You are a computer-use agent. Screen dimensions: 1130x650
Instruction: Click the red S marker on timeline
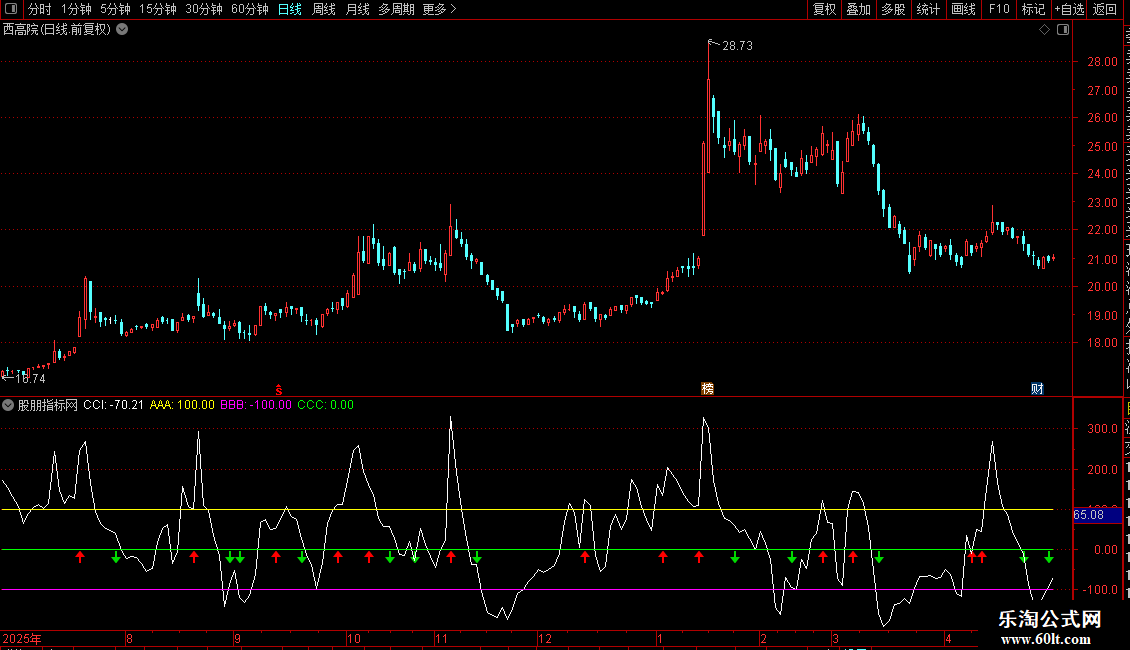279,390
